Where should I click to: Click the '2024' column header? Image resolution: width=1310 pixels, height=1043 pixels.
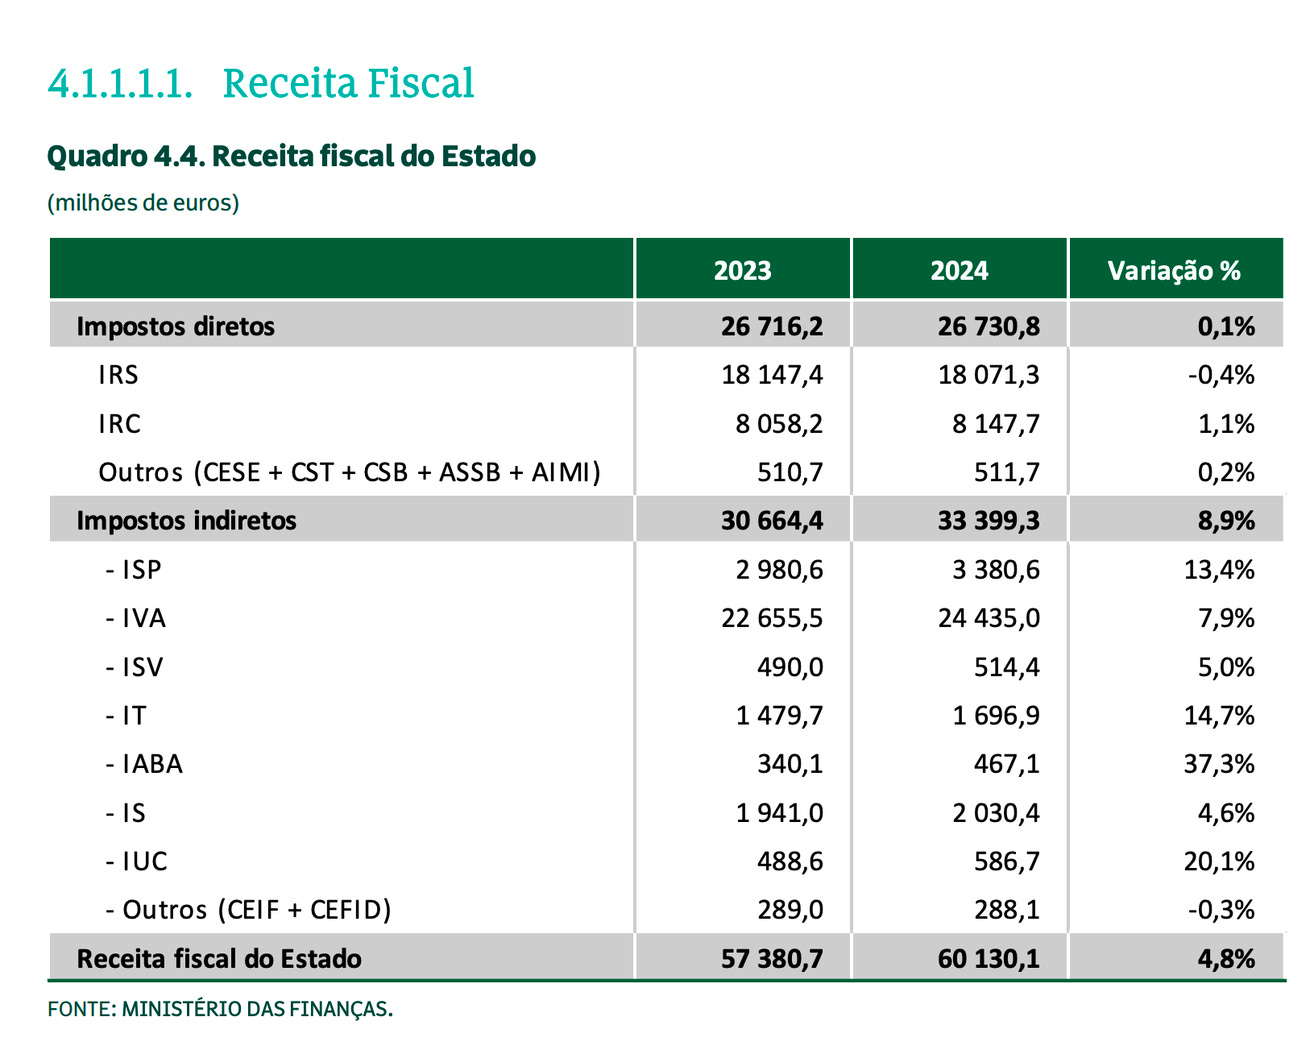pos(959,271)
